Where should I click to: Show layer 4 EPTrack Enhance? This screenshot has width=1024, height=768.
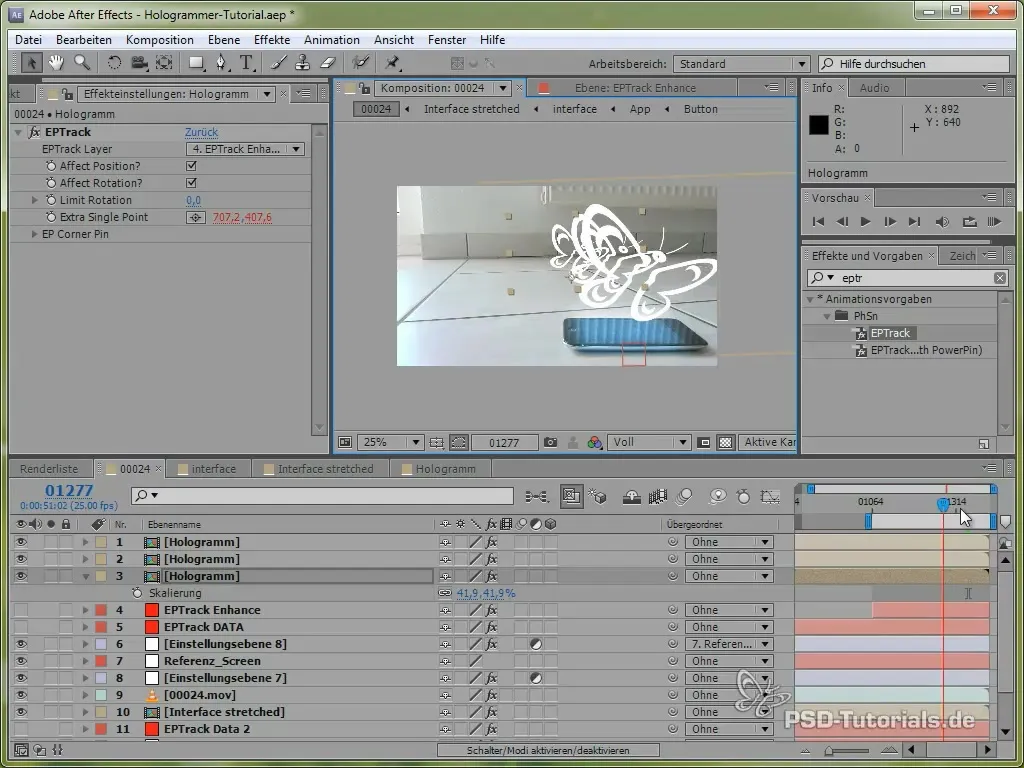21,610
